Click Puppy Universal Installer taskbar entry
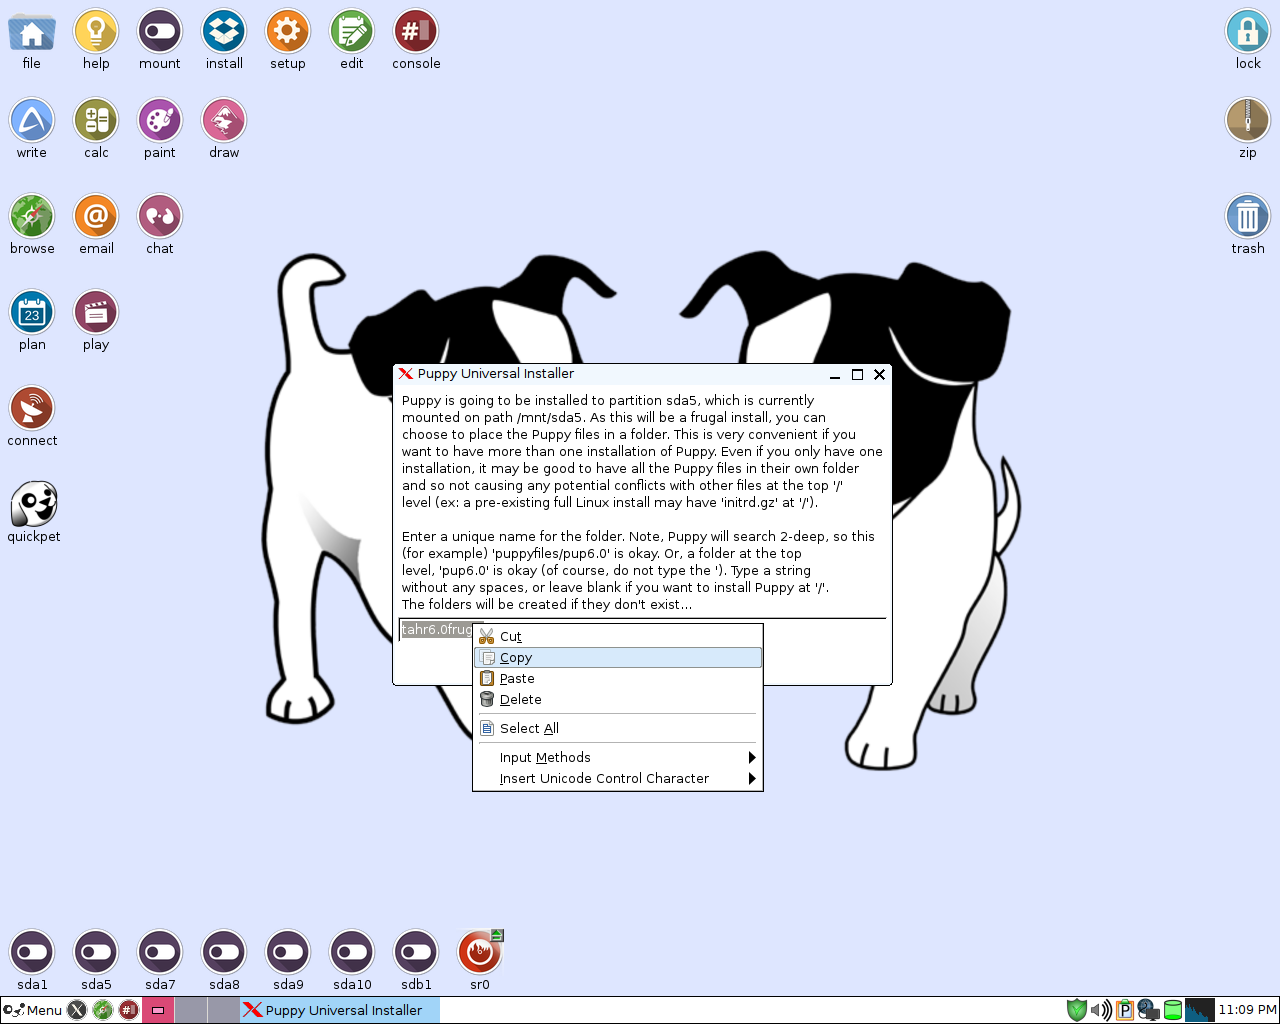Image resolution: width=1280 pixels, height=1024 pixels. coord(339,1010)
